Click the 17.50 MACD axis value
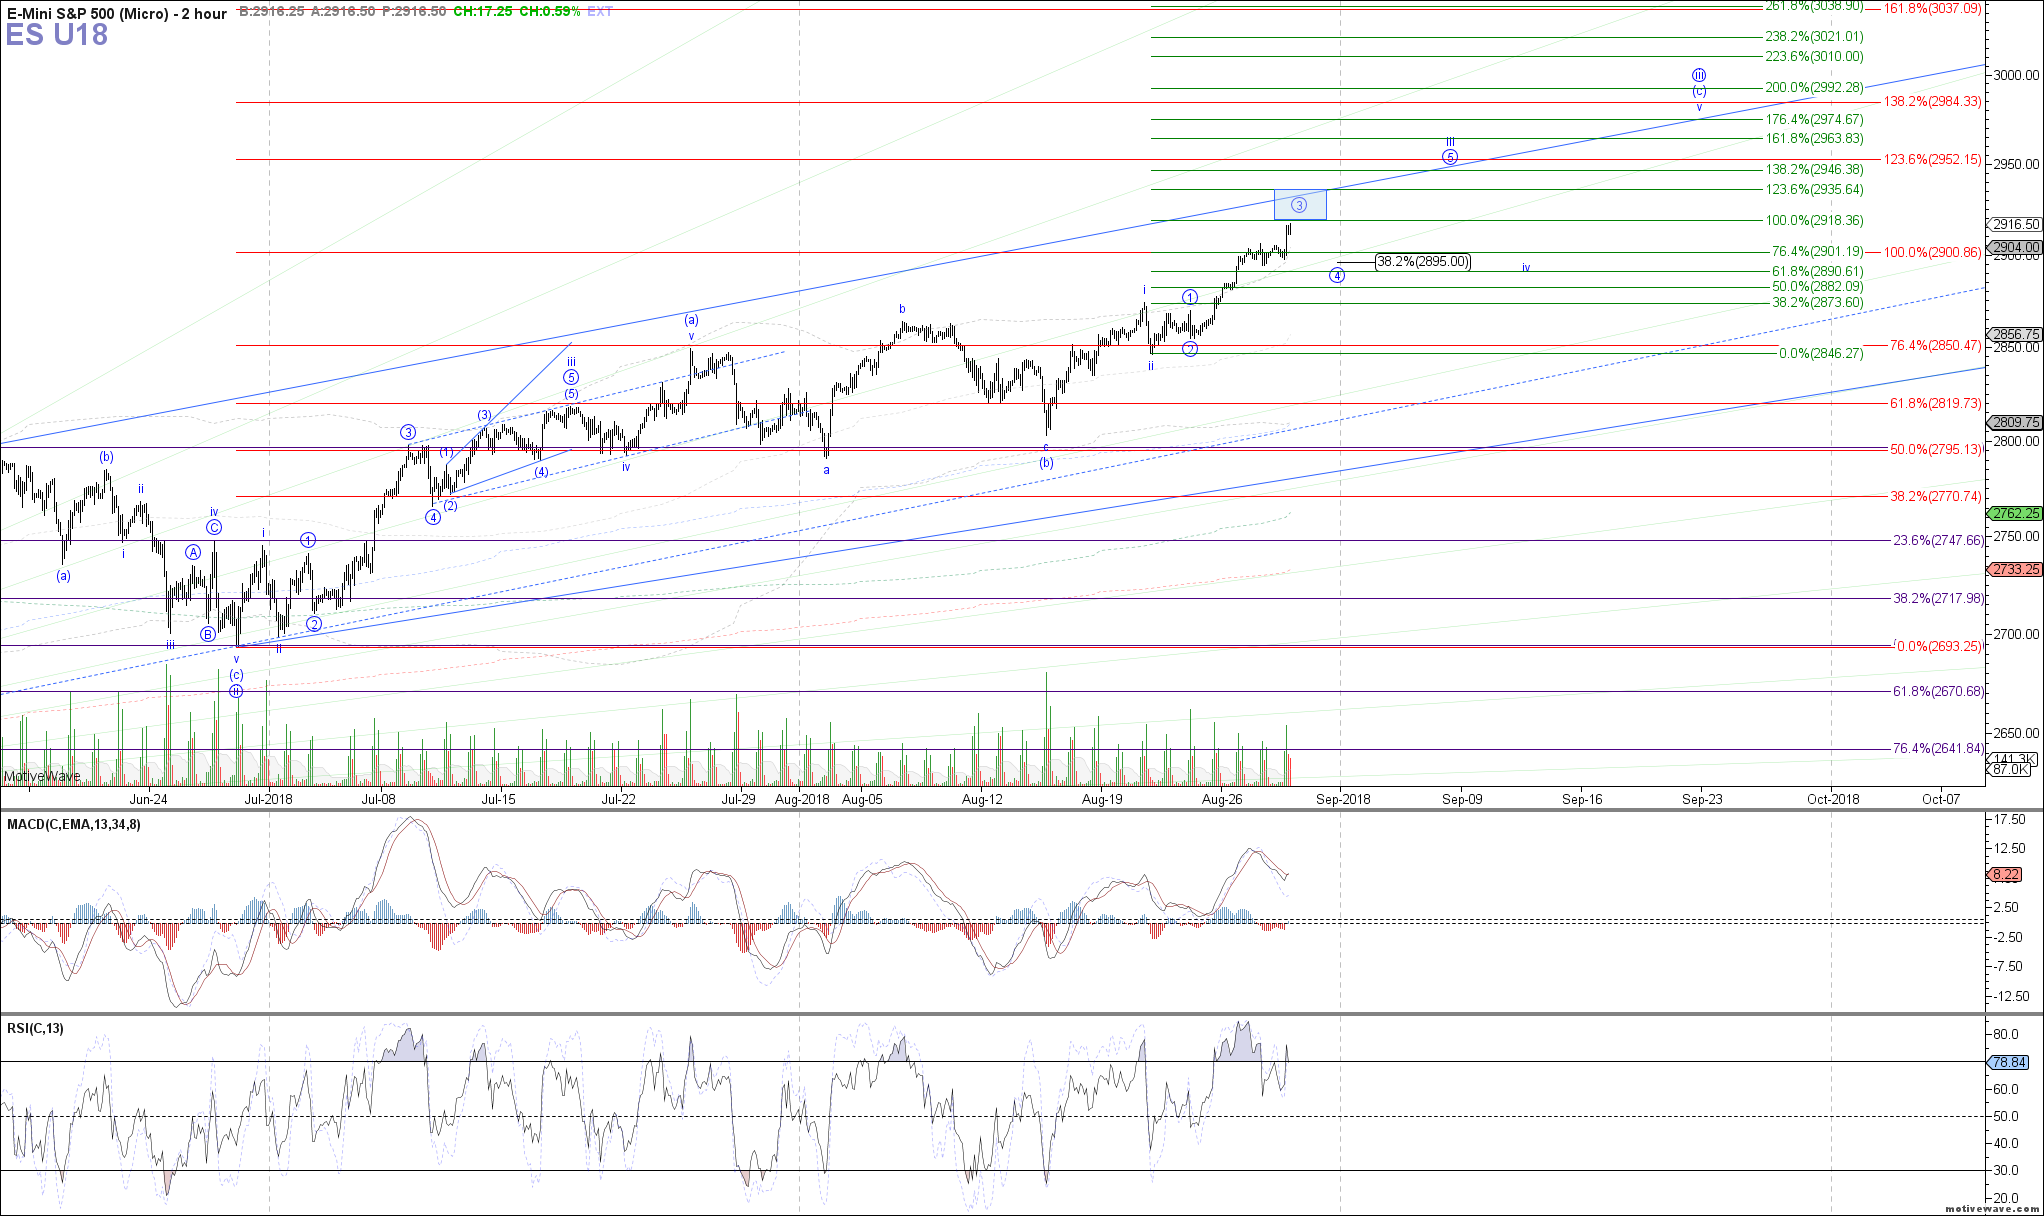 (2010, 819)
